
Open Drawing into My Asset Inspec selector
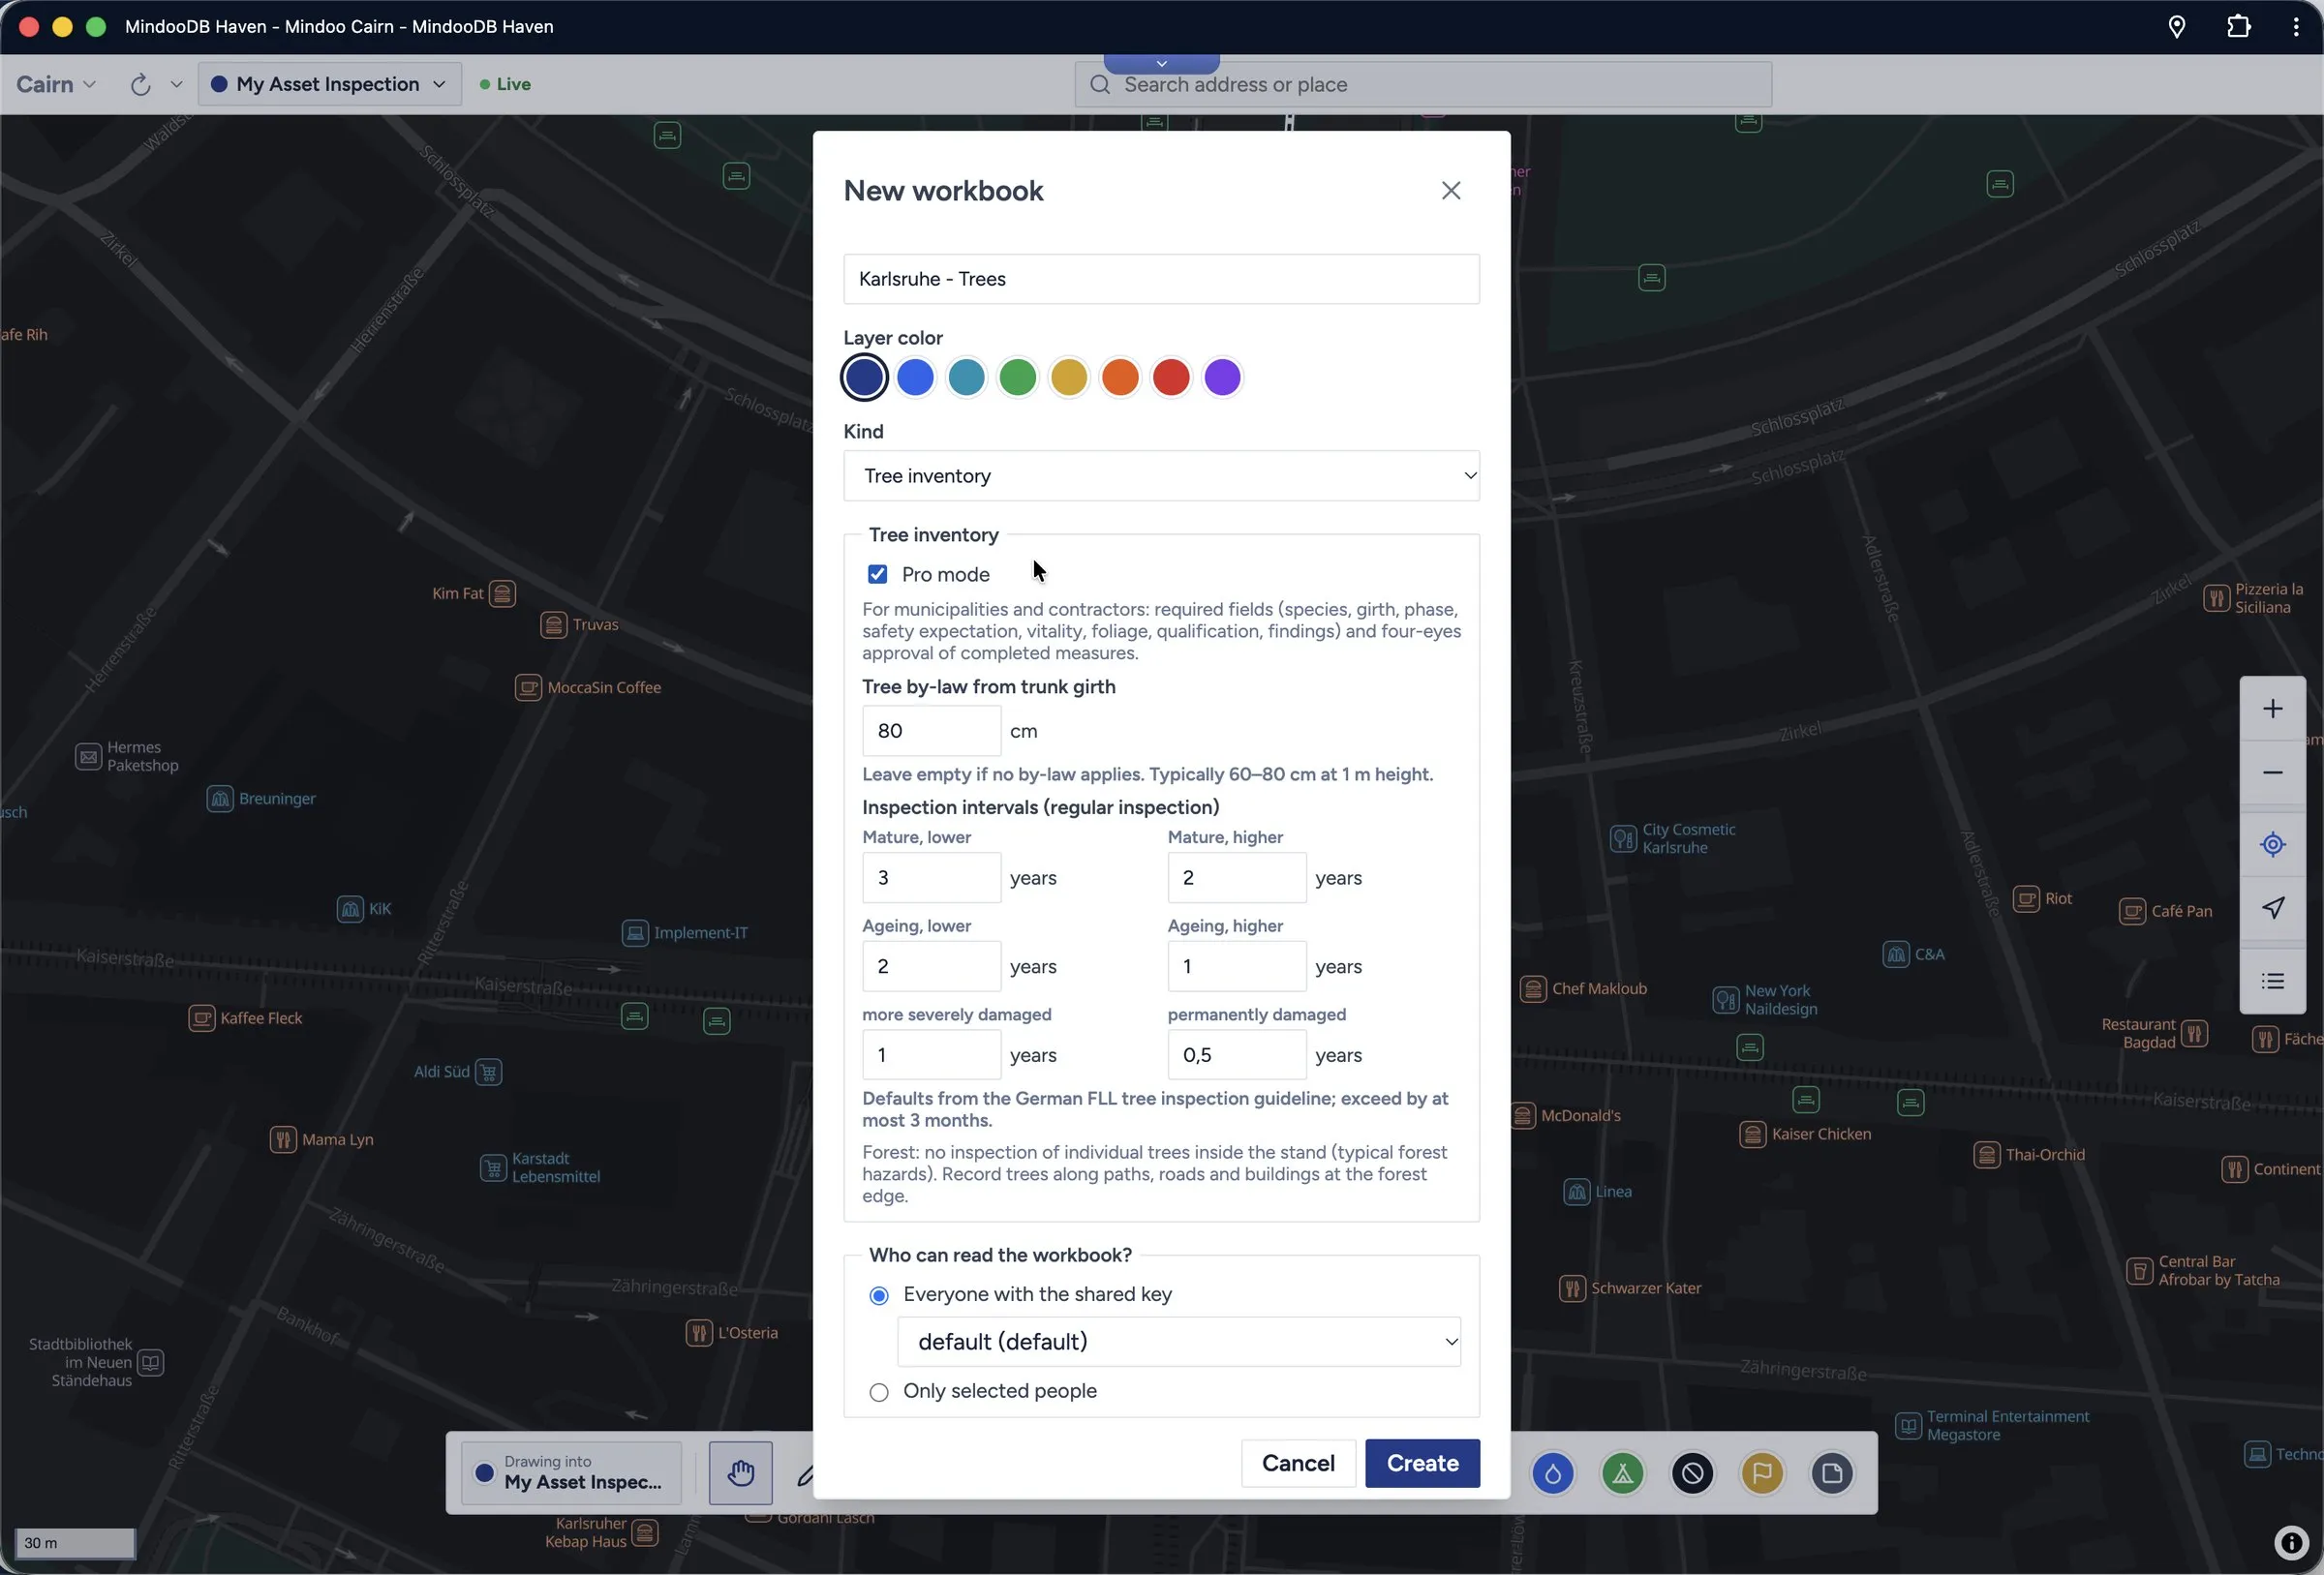(x=571, y=1473)
